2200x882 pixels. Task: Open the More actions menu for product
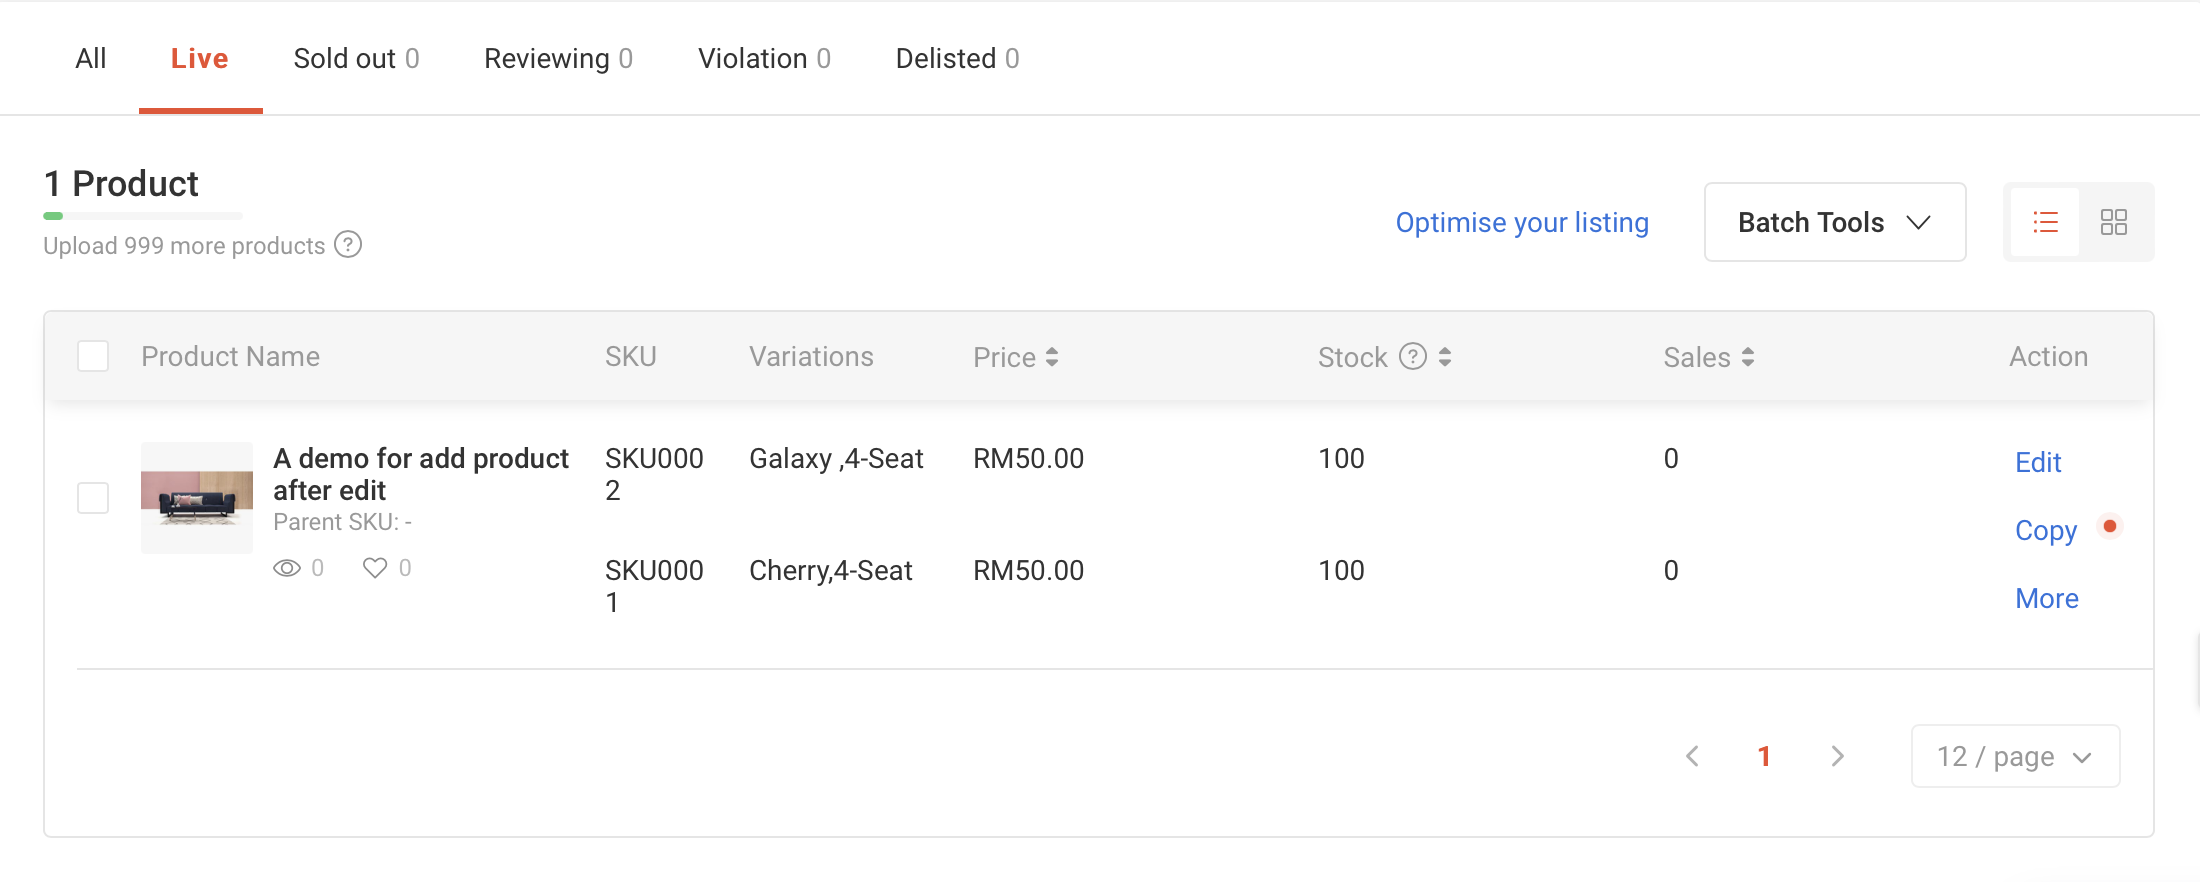[2046, 598]
